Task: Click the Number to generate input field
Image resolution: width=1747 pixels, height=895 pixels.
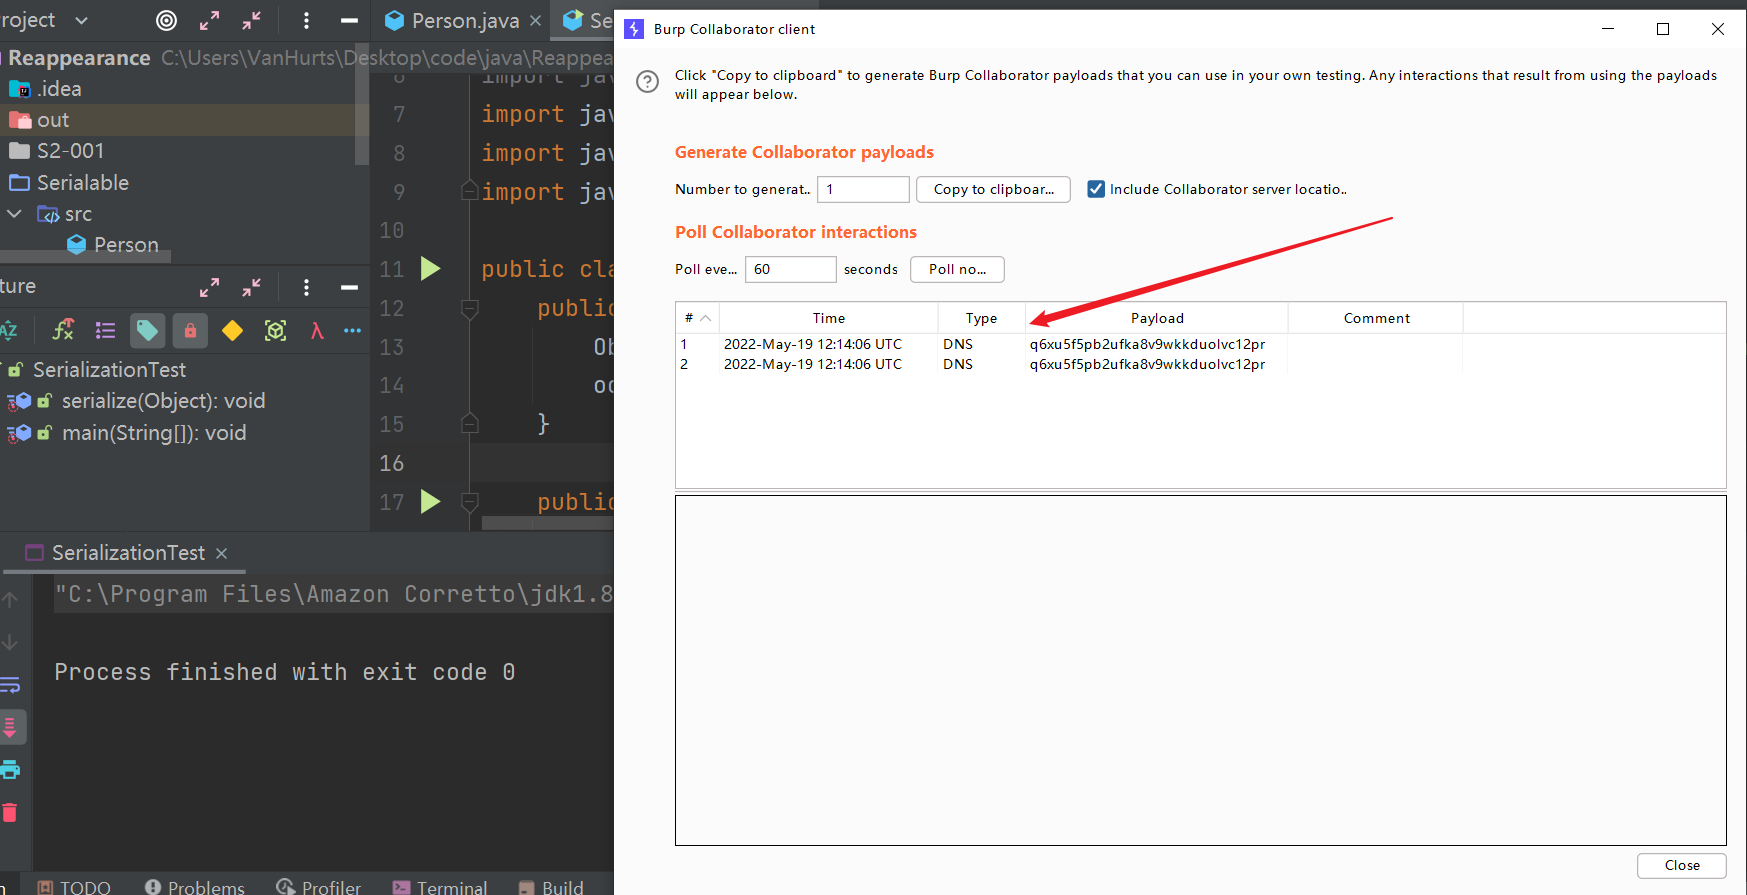Action: click(x=863, y=189)
